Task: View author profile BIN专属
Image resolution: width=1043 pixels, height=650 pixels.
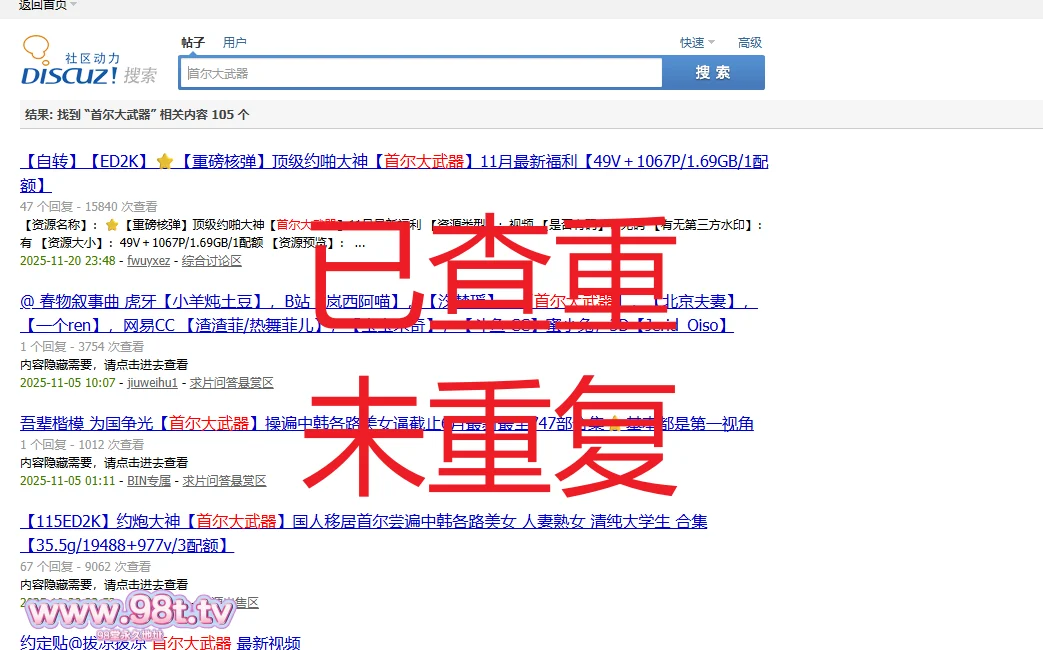Action: 148,481
